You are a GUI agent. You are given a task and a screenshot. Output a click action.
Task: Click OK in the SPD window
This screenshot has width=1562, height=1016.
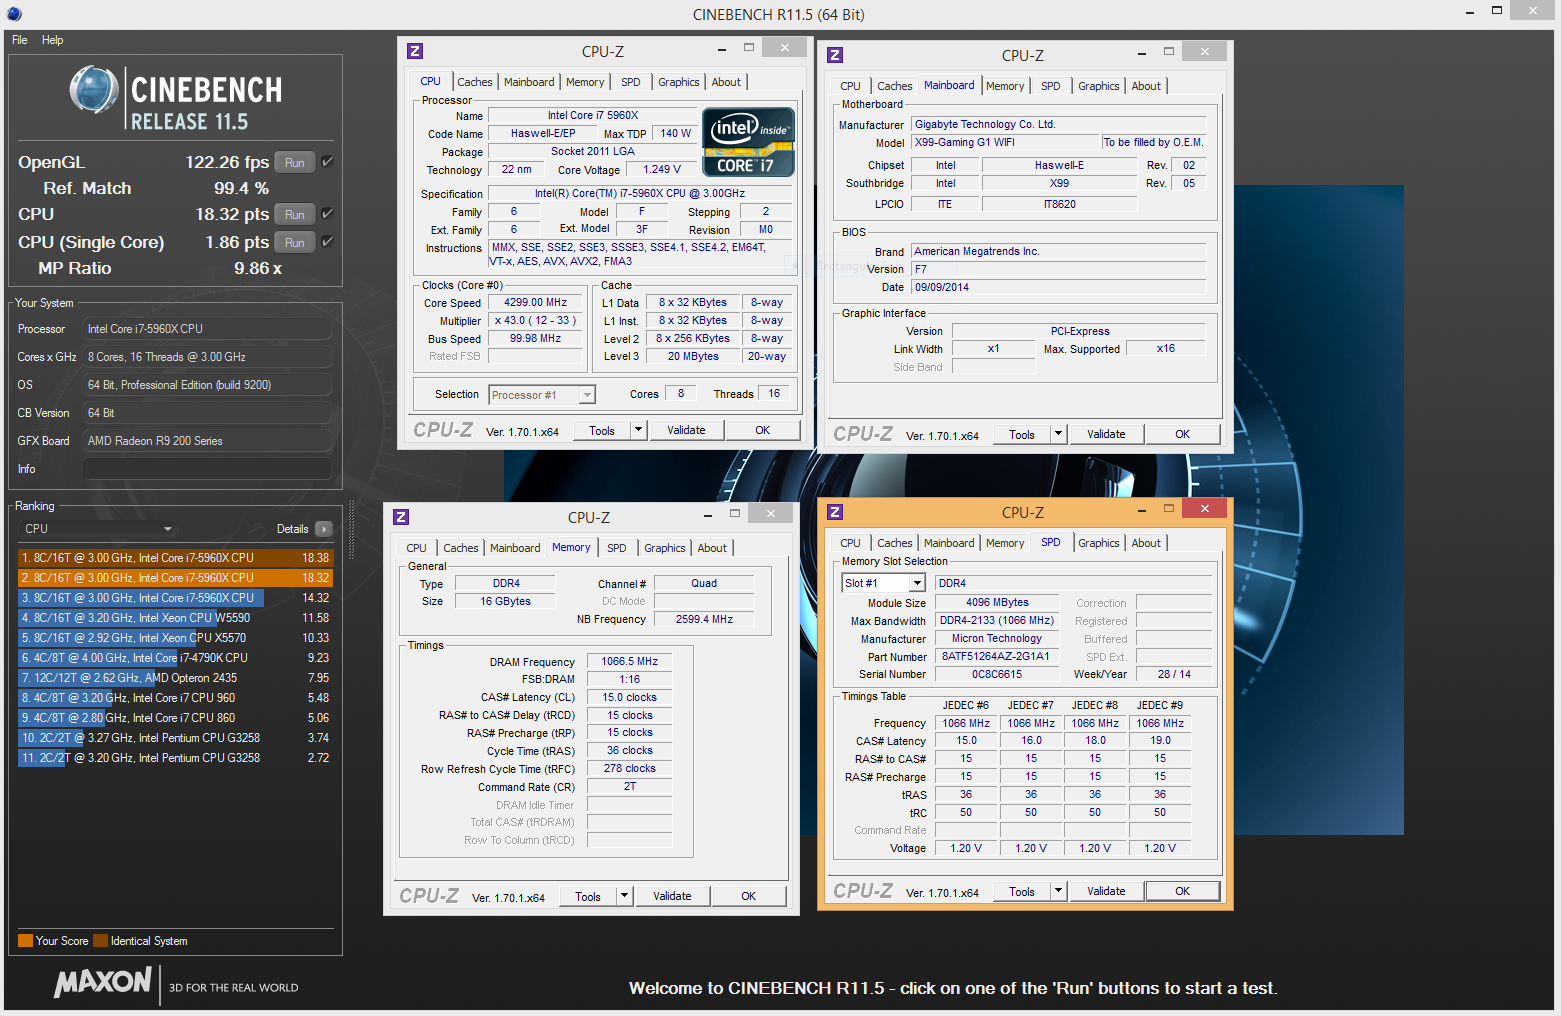click(x=1182, y=891)
